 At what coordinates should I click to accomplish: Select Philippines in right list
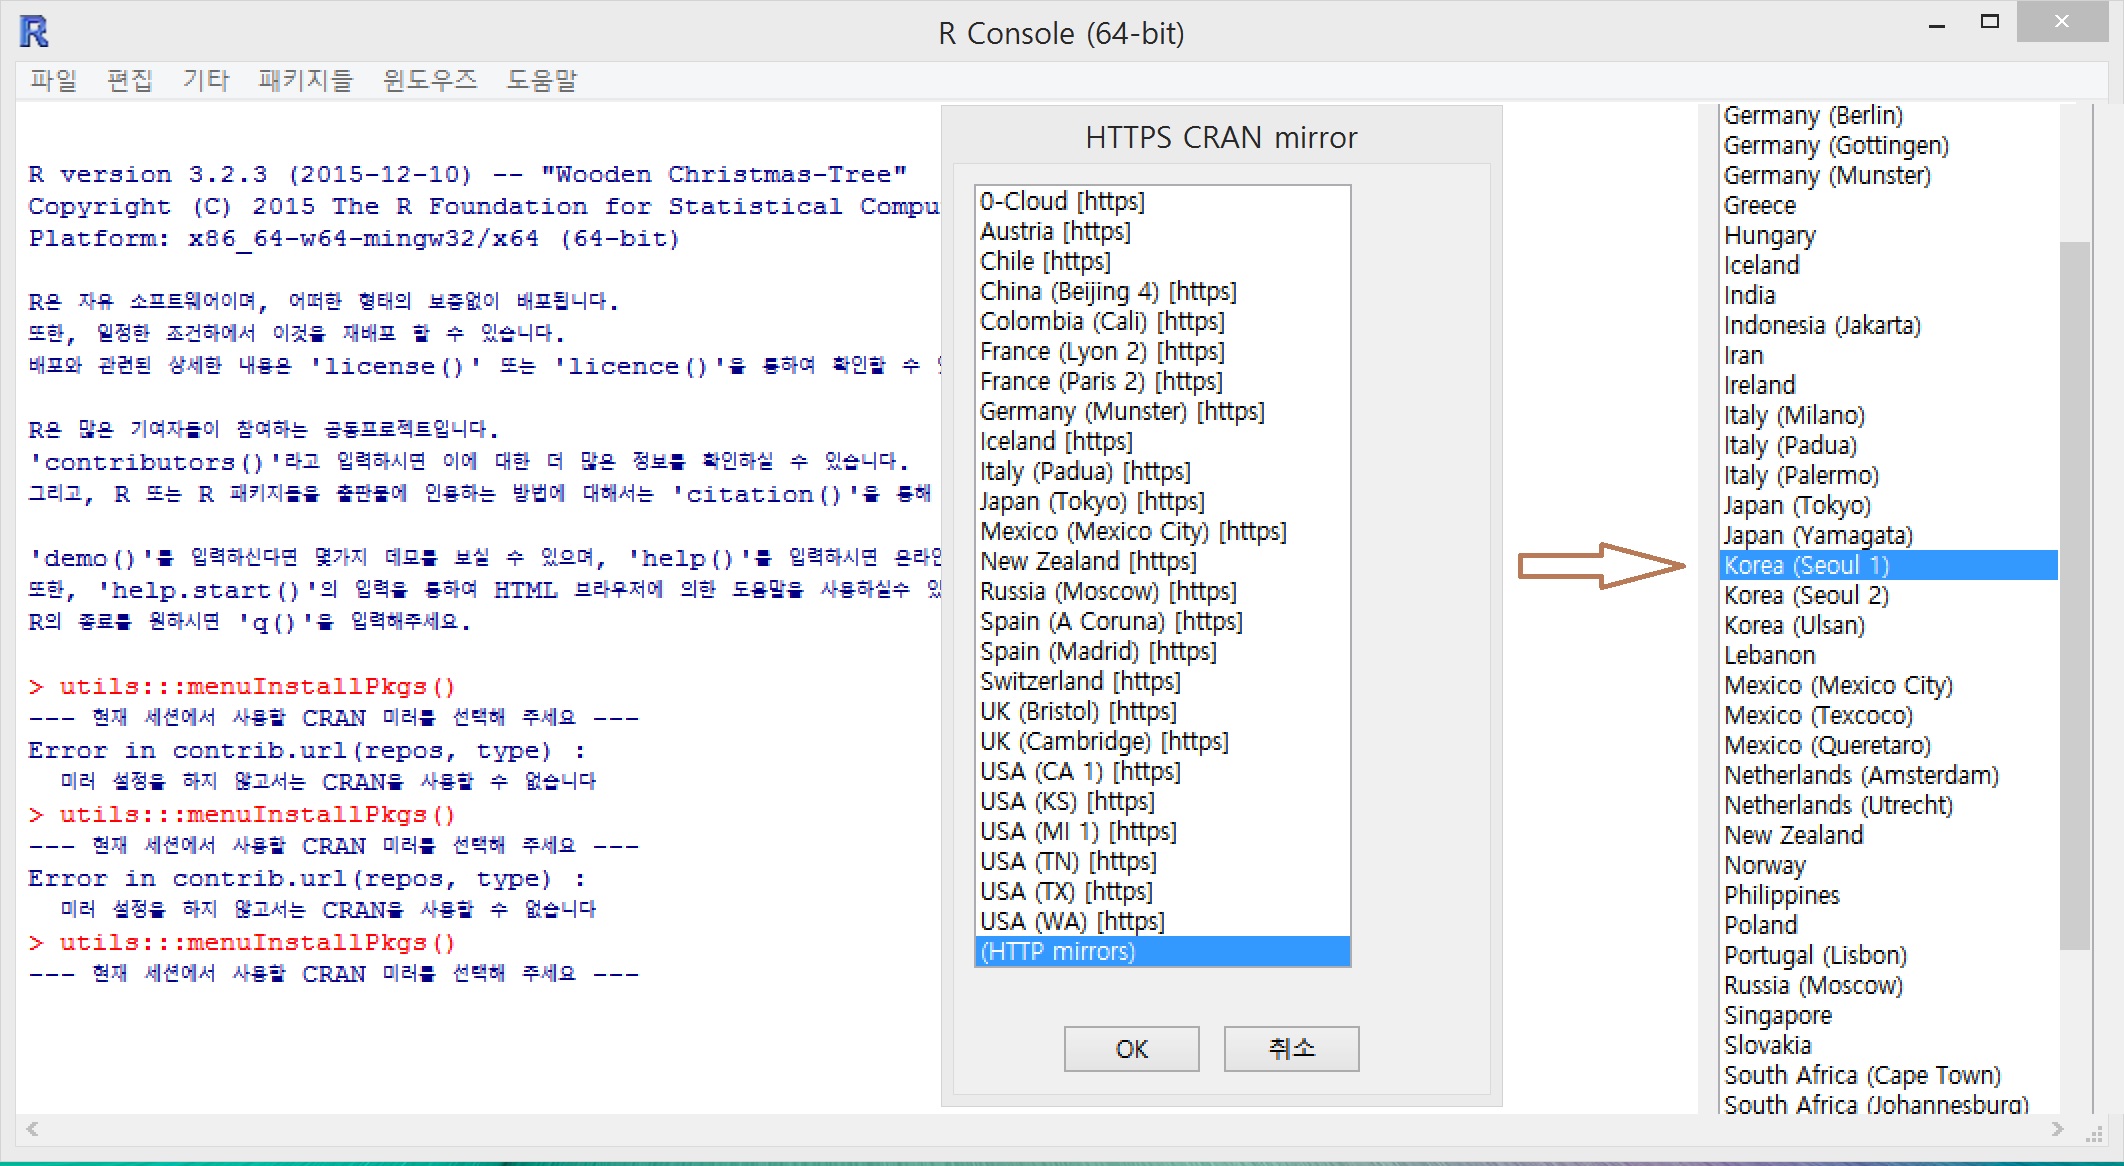click(1888, 895)
